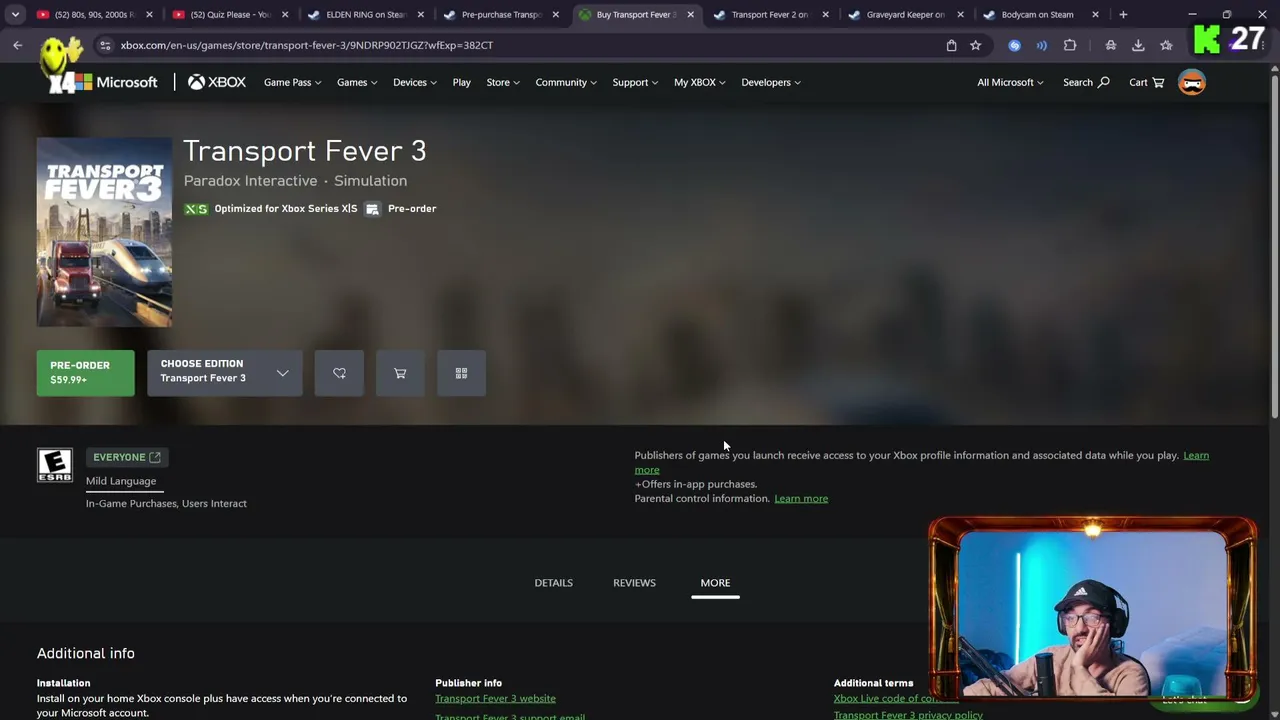Expand the Devices menu
This screenshot has width=1280, height=720.
414,82
